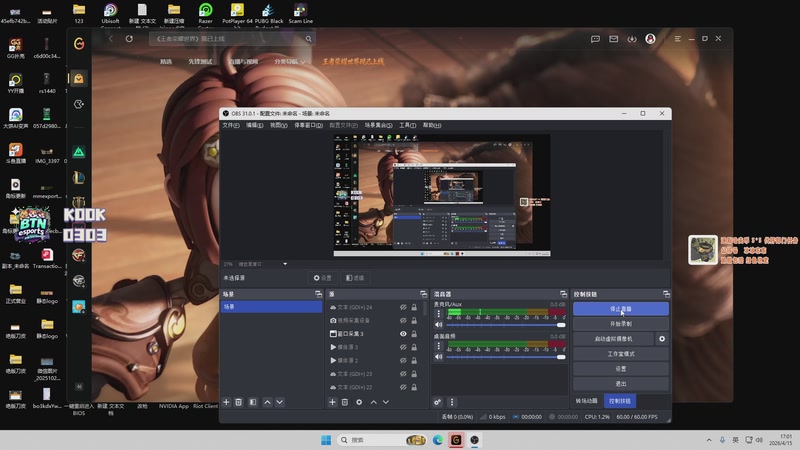800x450 pixels.
Task: Add a new source with 源 panel plus icon
Action: pyautogui.click(x=332, y=402)
